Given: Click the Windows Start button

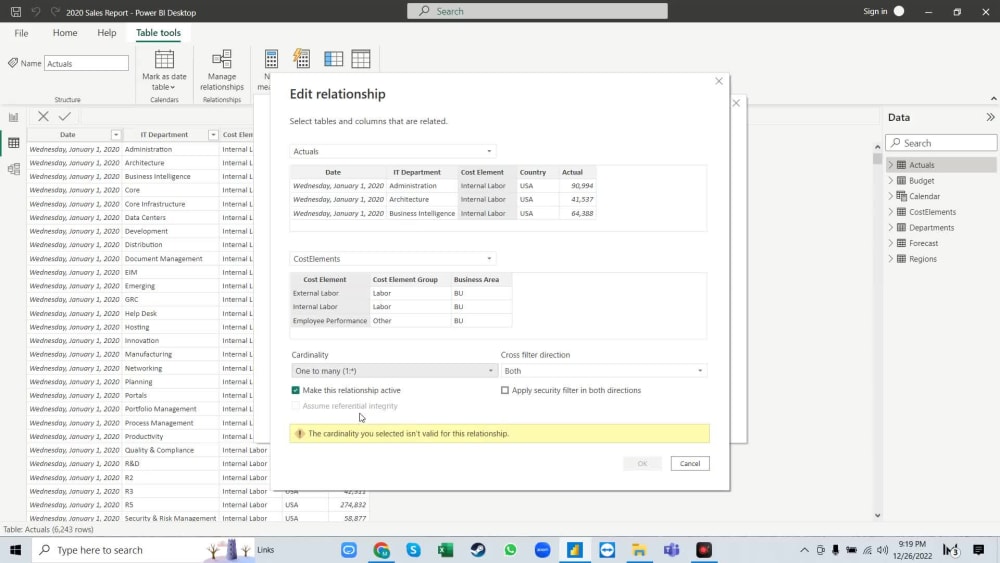Looking at the screenshot, I should click(x=15, y=550).
